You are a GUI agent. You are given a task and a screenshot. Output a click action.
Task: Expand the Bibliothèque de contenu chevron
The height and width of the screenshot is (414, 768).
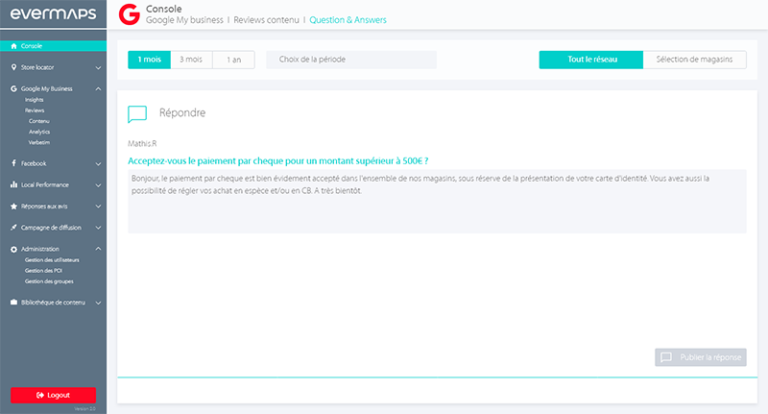point(98,302)
